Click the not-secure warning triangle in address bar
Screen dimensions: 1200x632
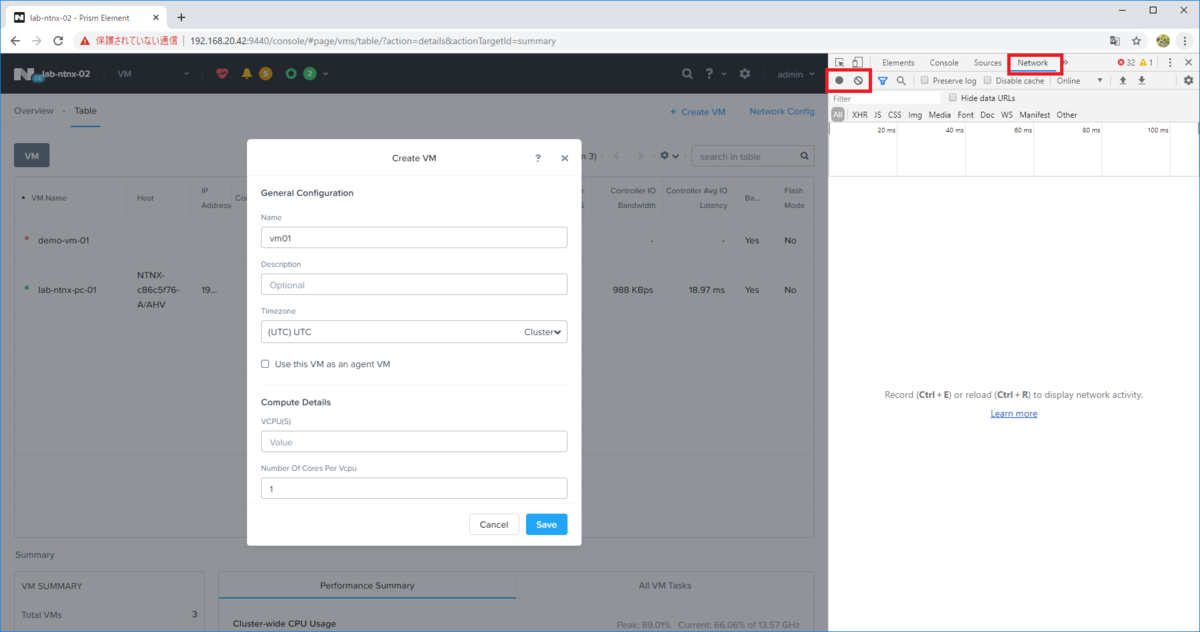point(86,41)
